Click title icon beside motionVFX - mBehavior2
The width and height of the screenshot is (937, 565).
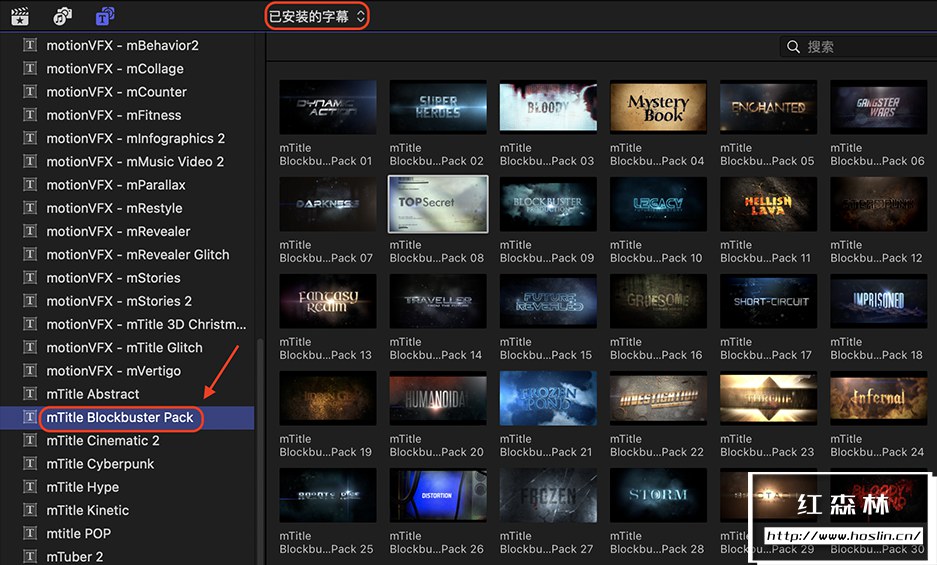coord(30,45)
